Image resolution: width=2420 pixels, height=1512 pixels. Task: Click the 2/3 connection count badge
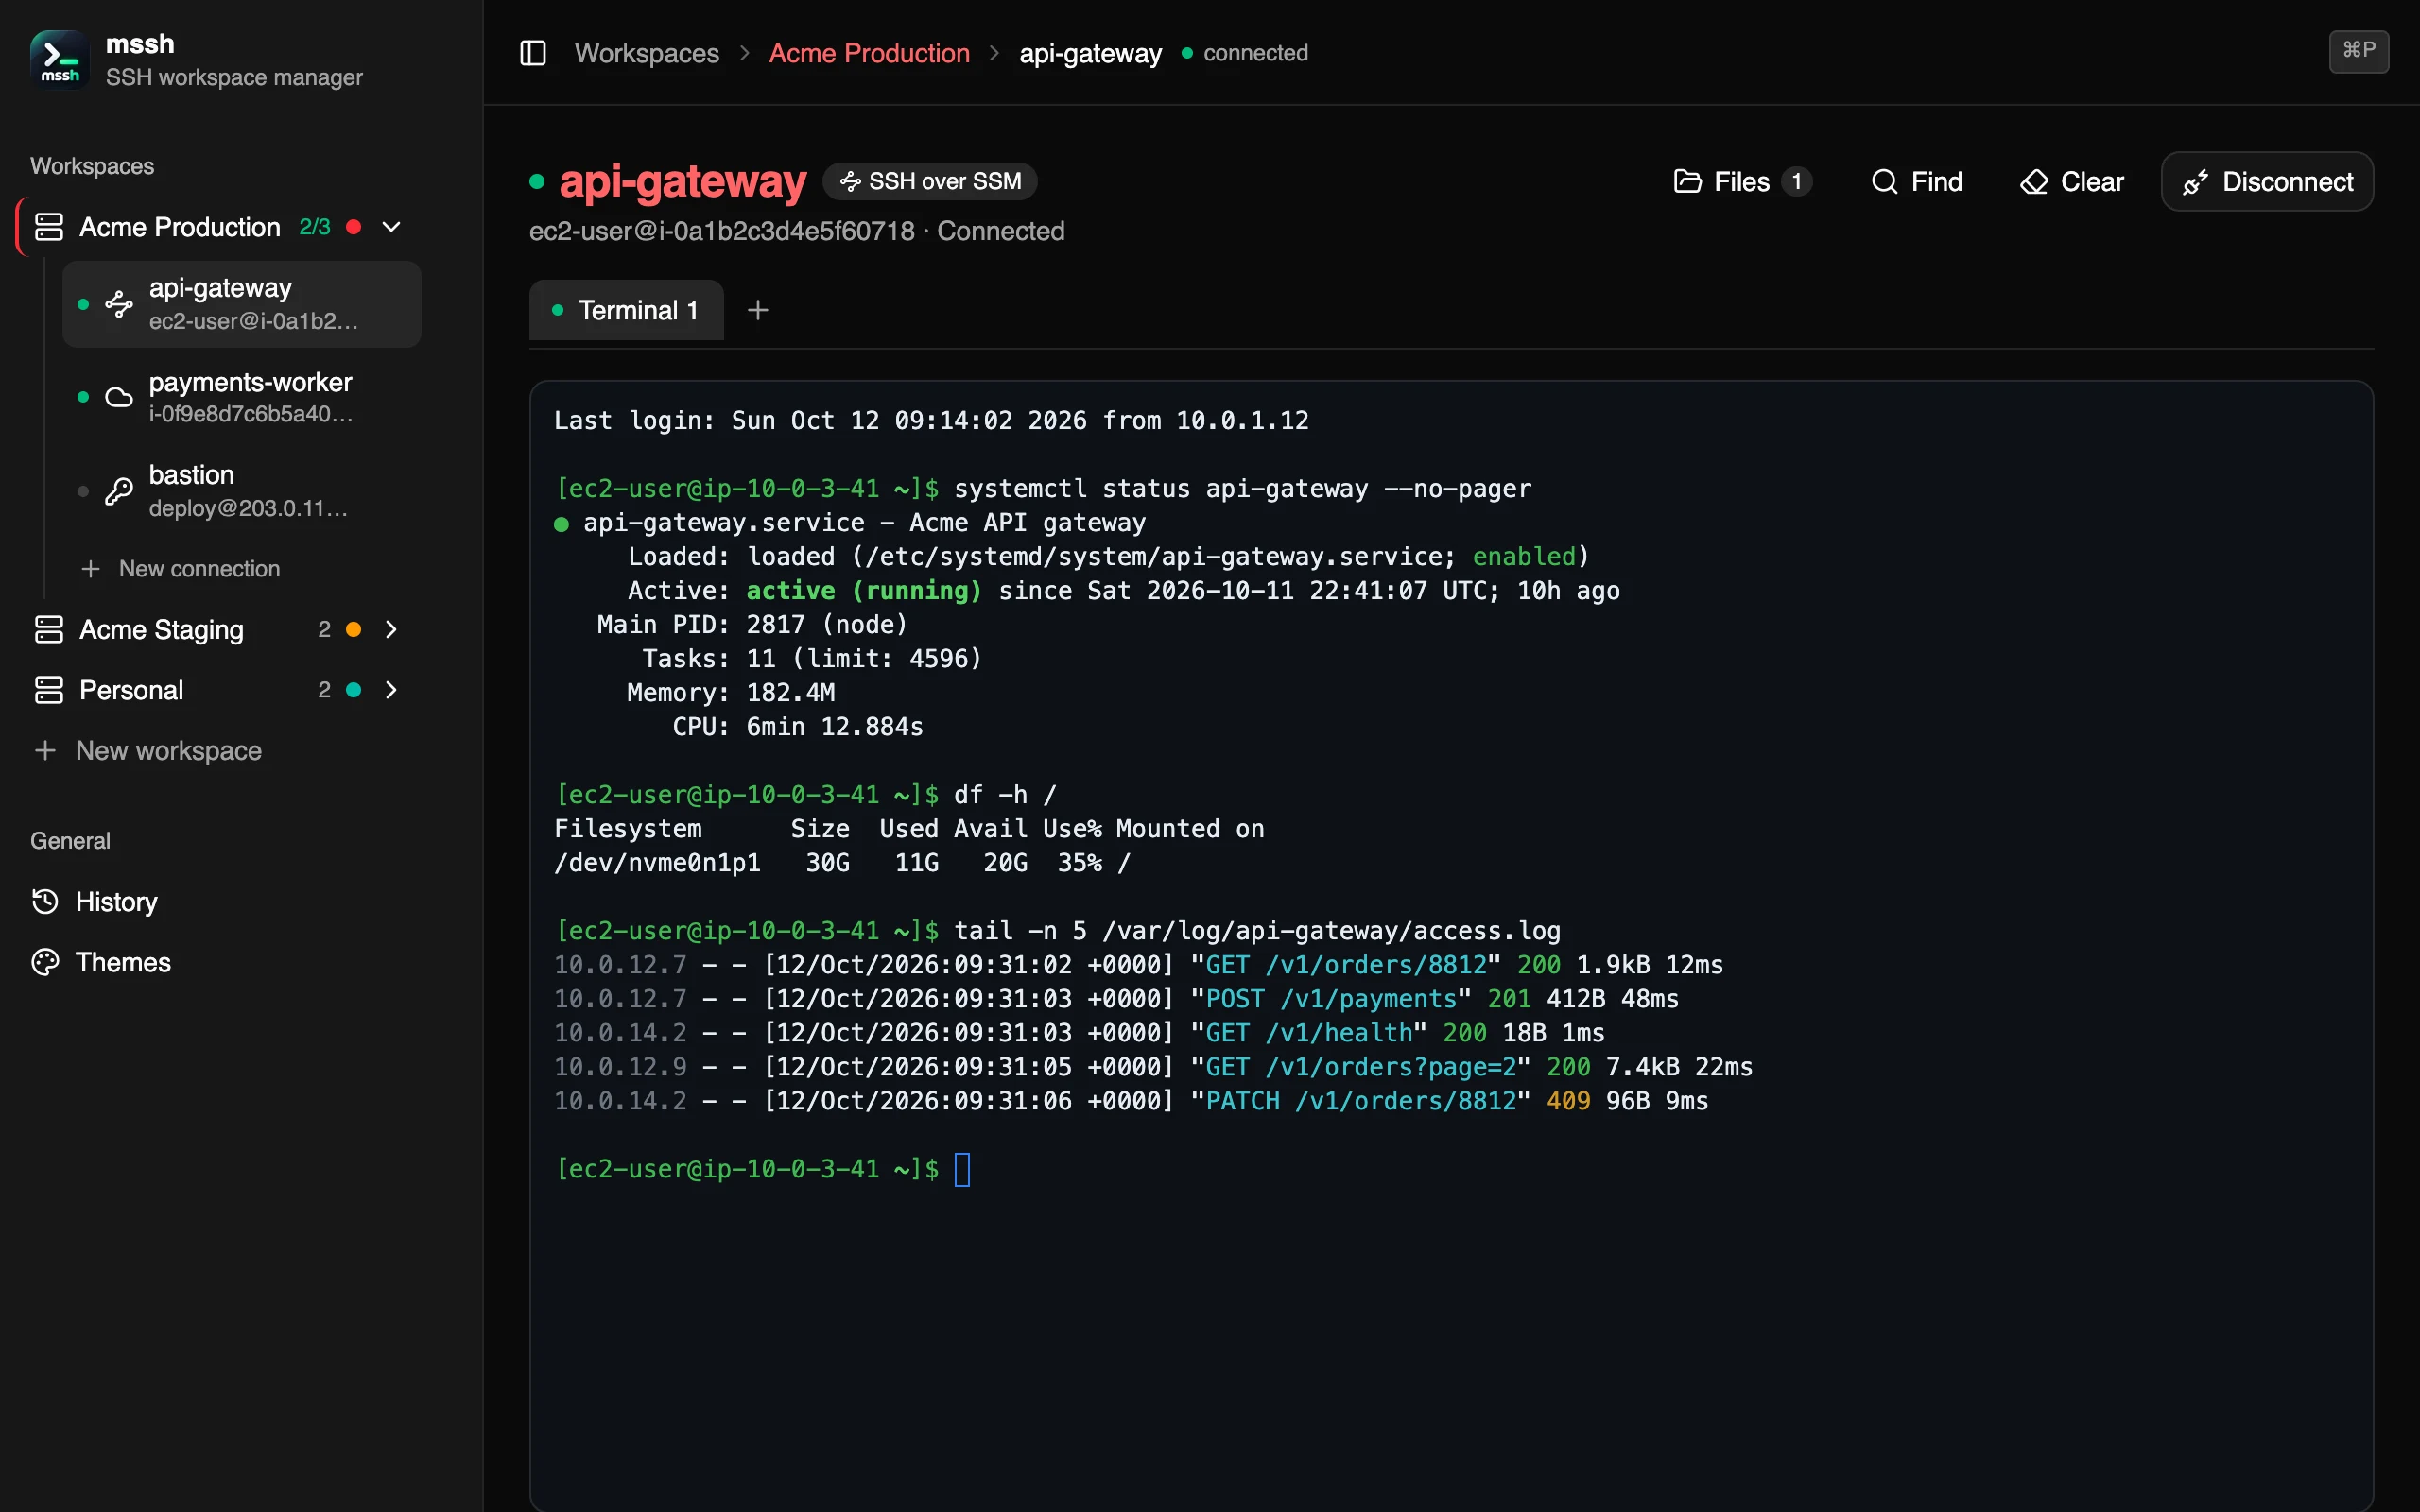(x=315, y=227)
